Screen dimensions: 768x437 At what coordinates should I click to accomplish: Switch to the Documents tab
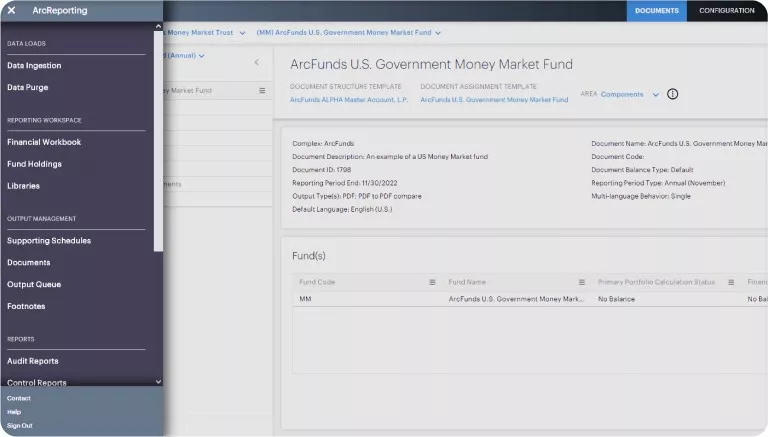pos(656,10)
